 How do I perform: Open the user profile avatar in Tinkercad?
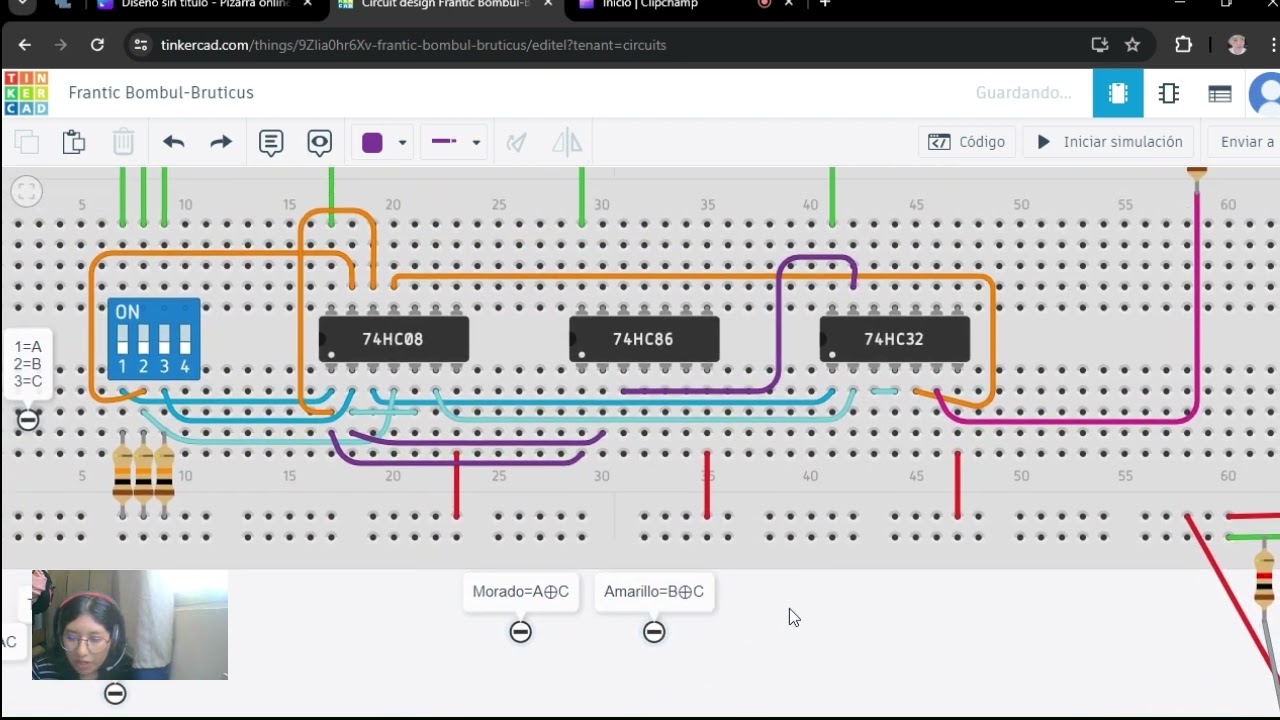pos(1266,94)
